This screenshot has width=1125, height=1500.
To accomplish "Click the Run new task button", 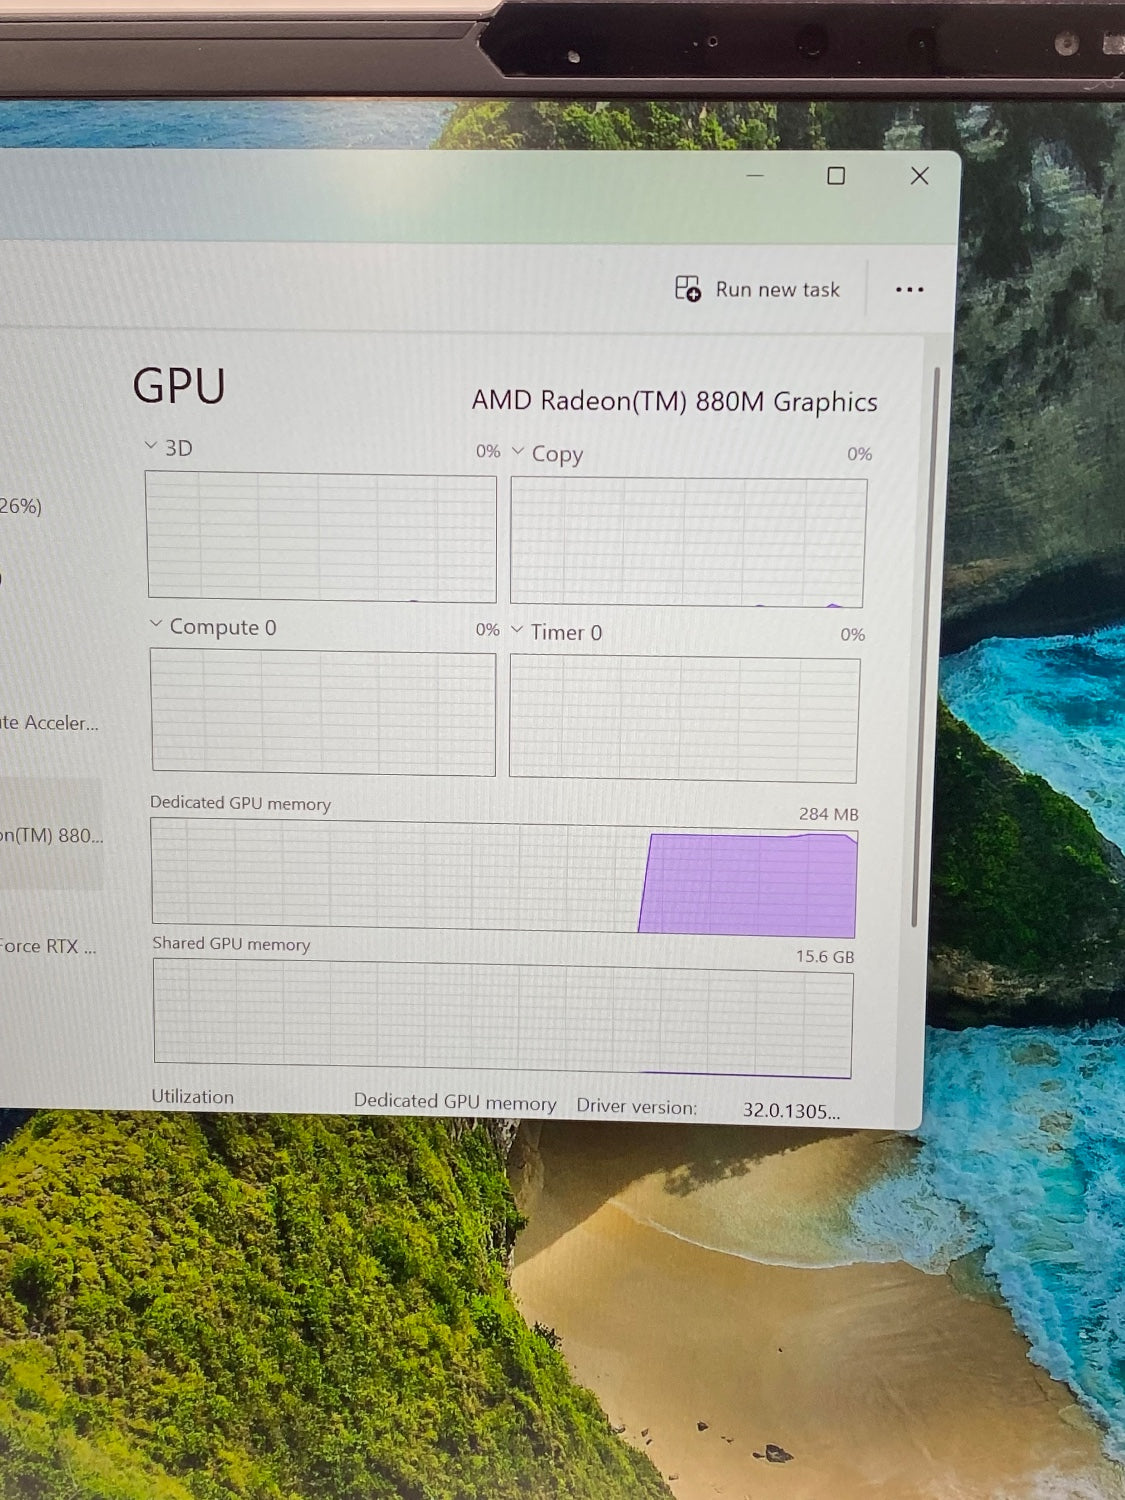I will pyautogui.click(x=758, y=290).
